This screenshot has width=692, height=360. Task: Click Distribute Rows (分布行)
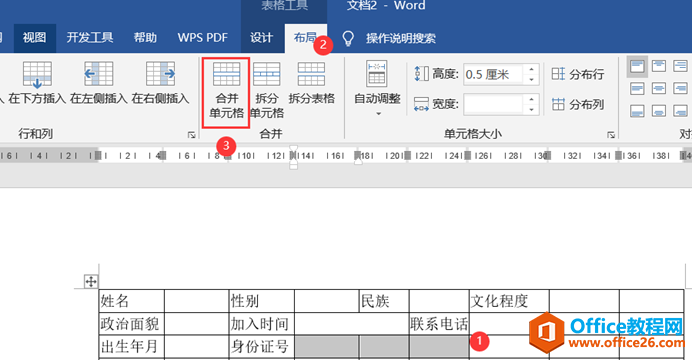pyautogui.click(x=577, y=74)
